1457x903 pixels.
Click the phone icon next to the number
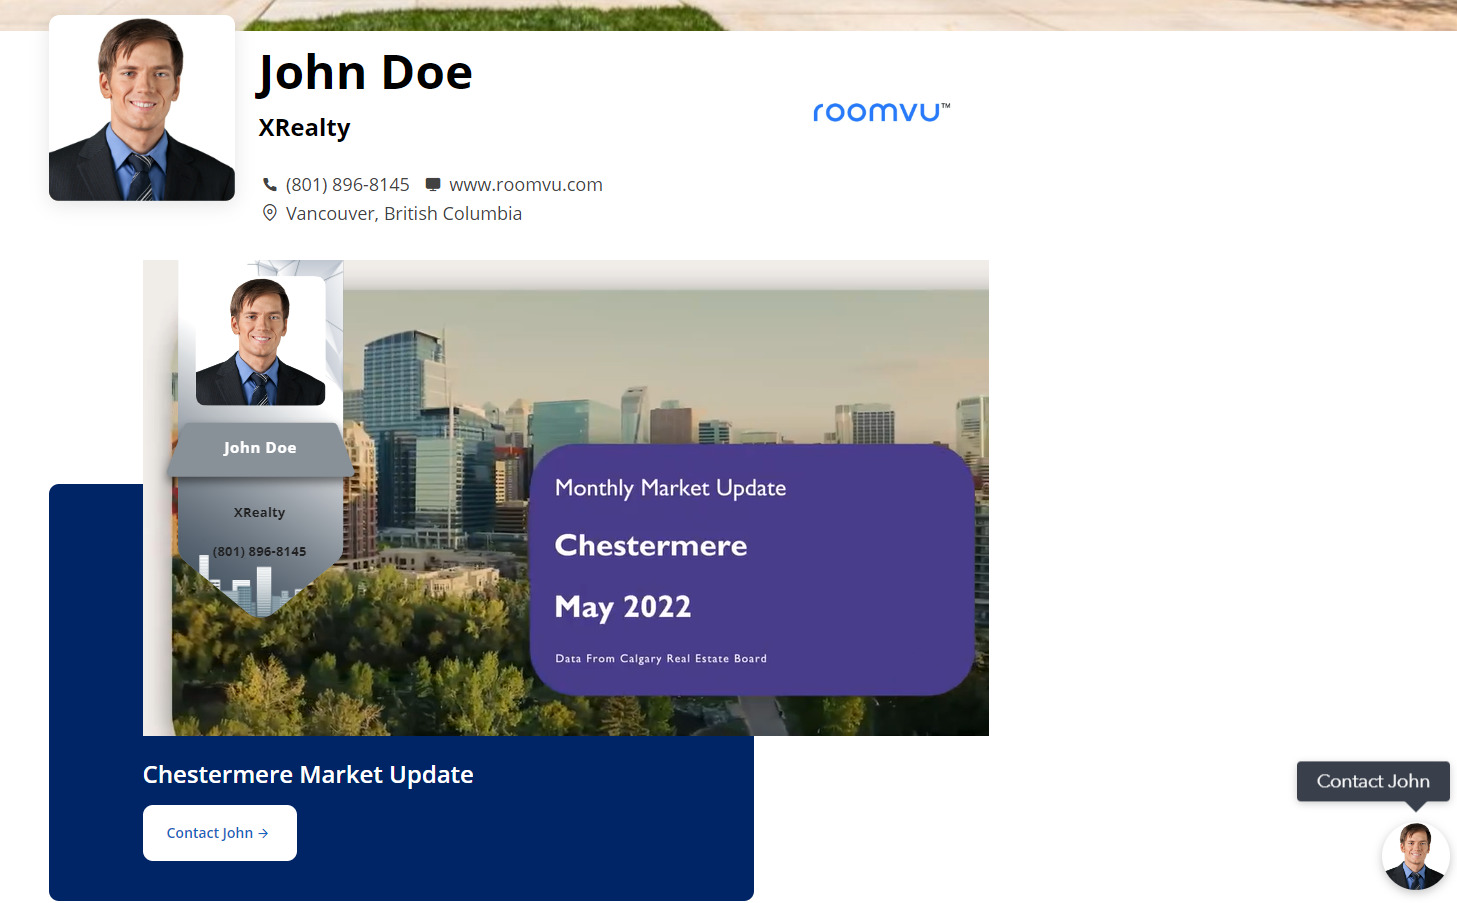pos(270,184)
